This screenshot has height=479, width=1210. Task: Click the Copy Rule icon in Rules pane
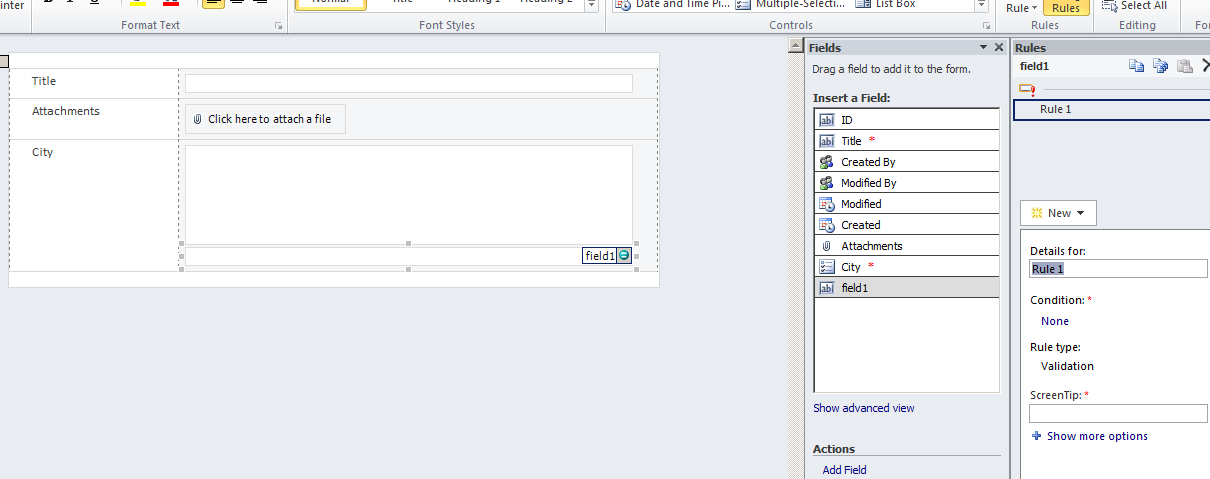[x=1136, y=66]
